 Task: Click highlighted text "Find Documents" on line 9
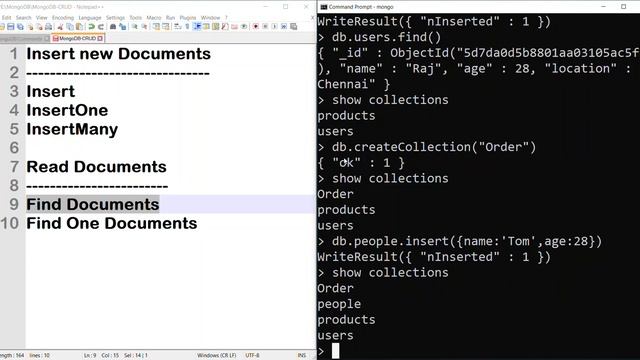[x=93, y=204]
